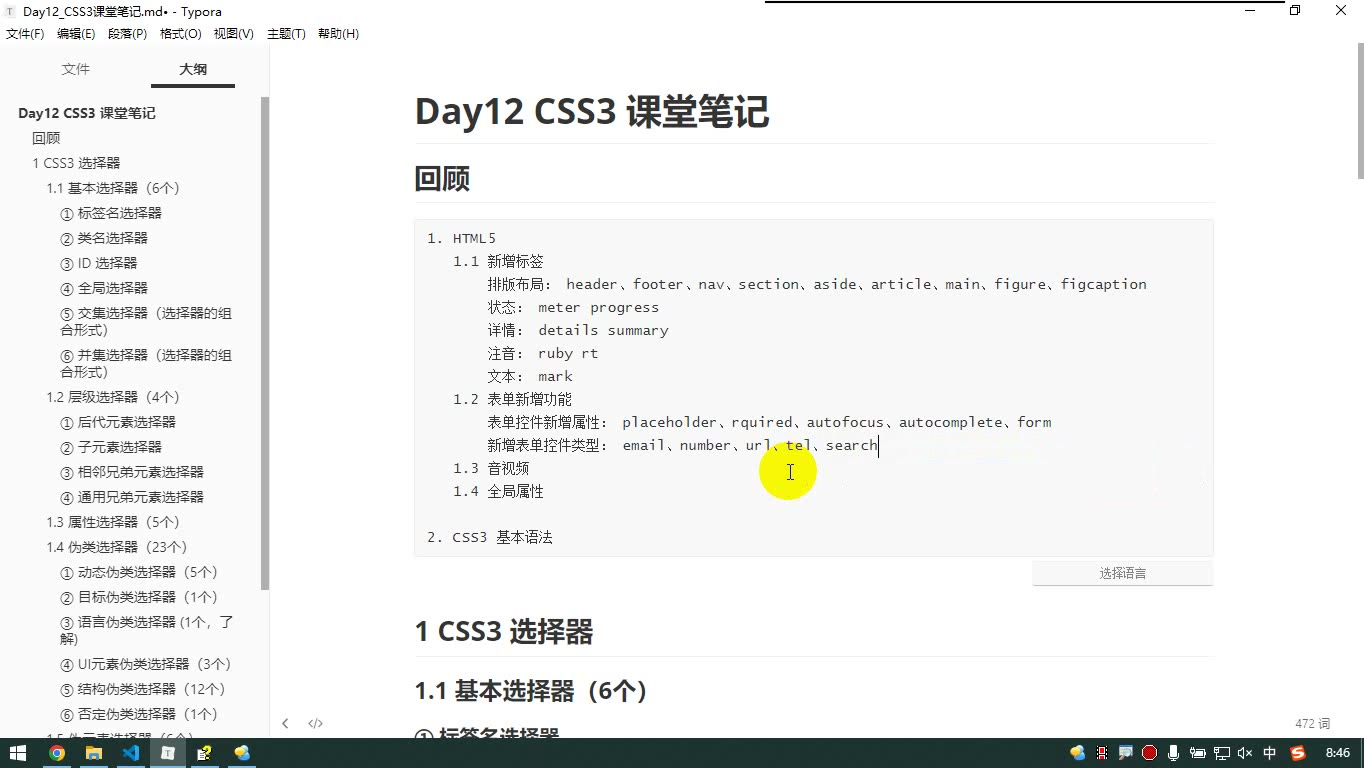This screenshot has width=1364, height=768.
Task: Go to ① 标签名选择器 outline entry
Action: 111,213
